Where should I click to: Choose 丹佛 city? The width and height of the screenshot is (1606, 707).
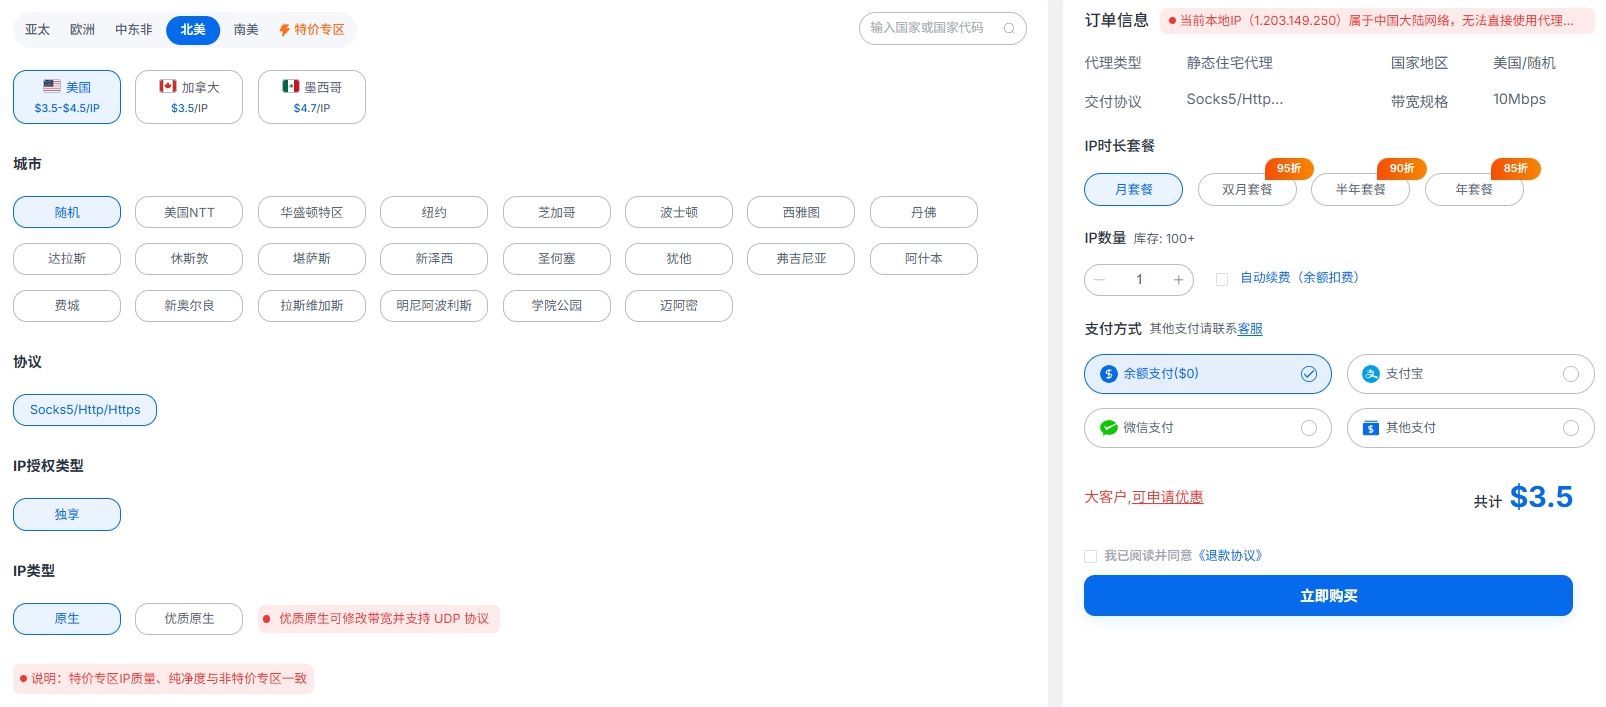coord(924,212)
